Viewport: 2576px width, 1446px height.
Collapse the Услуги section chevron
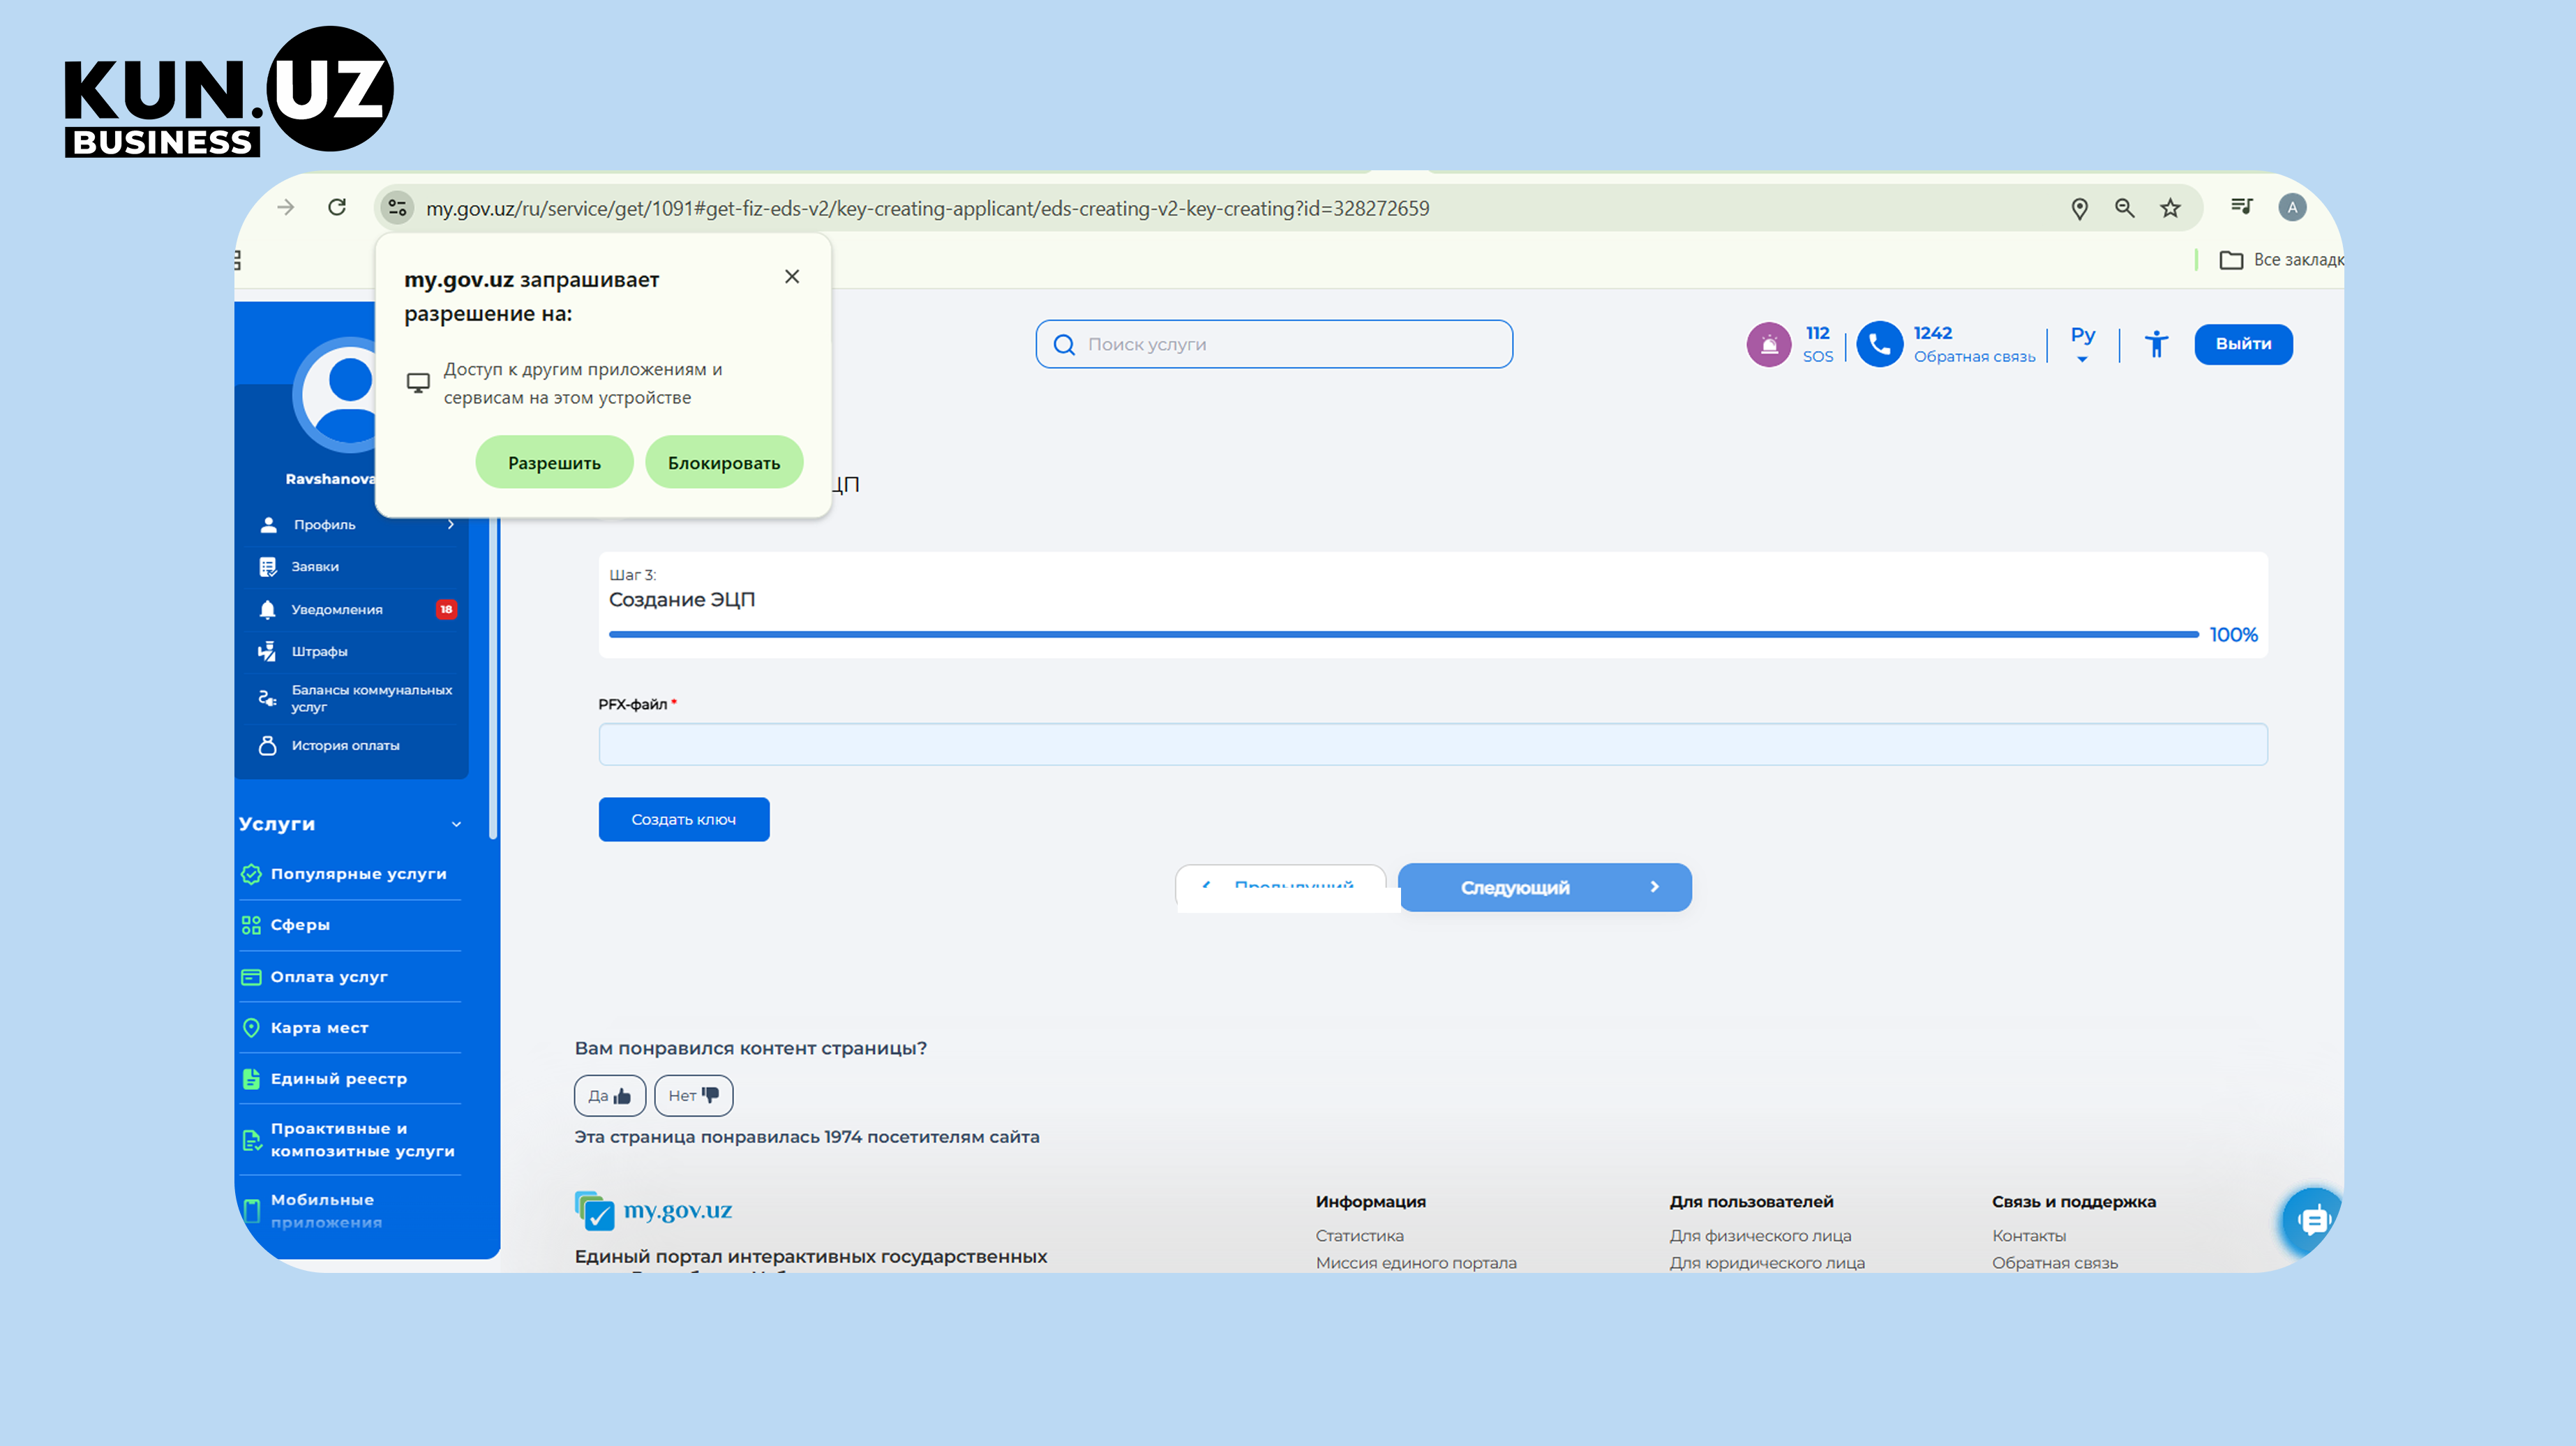click(x=456, y=824)
